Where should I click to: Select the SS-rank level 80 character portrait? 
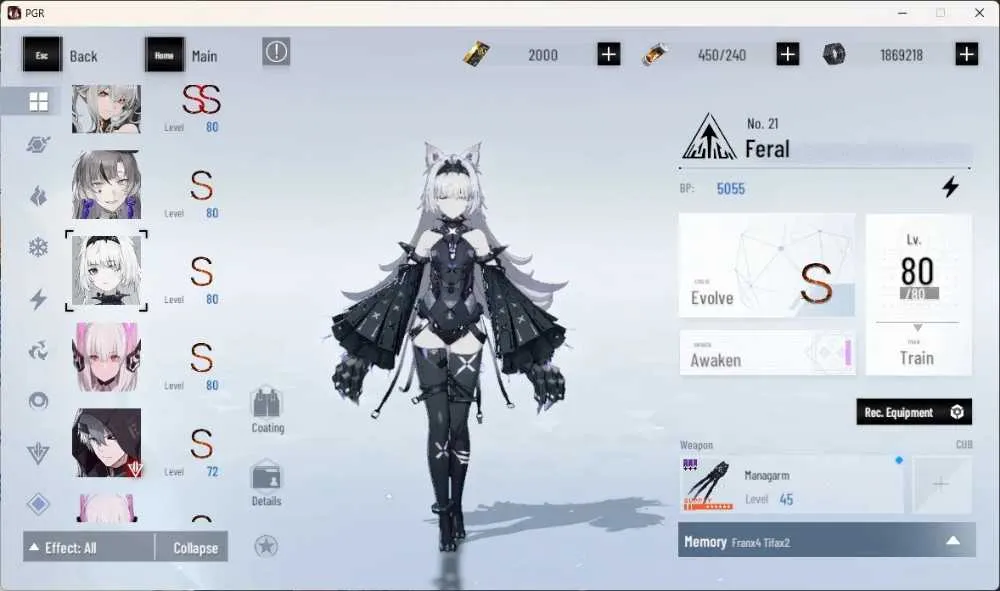click(x=107, y=108)
